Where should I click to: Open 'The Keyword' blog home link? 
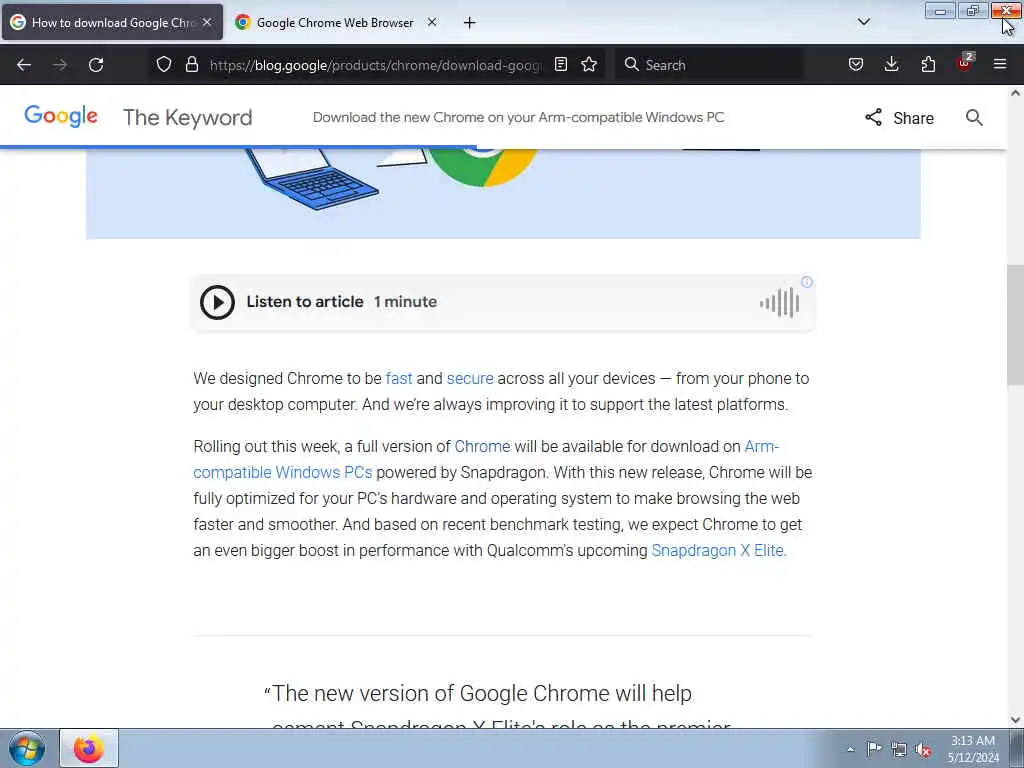[x=187, y=118]
